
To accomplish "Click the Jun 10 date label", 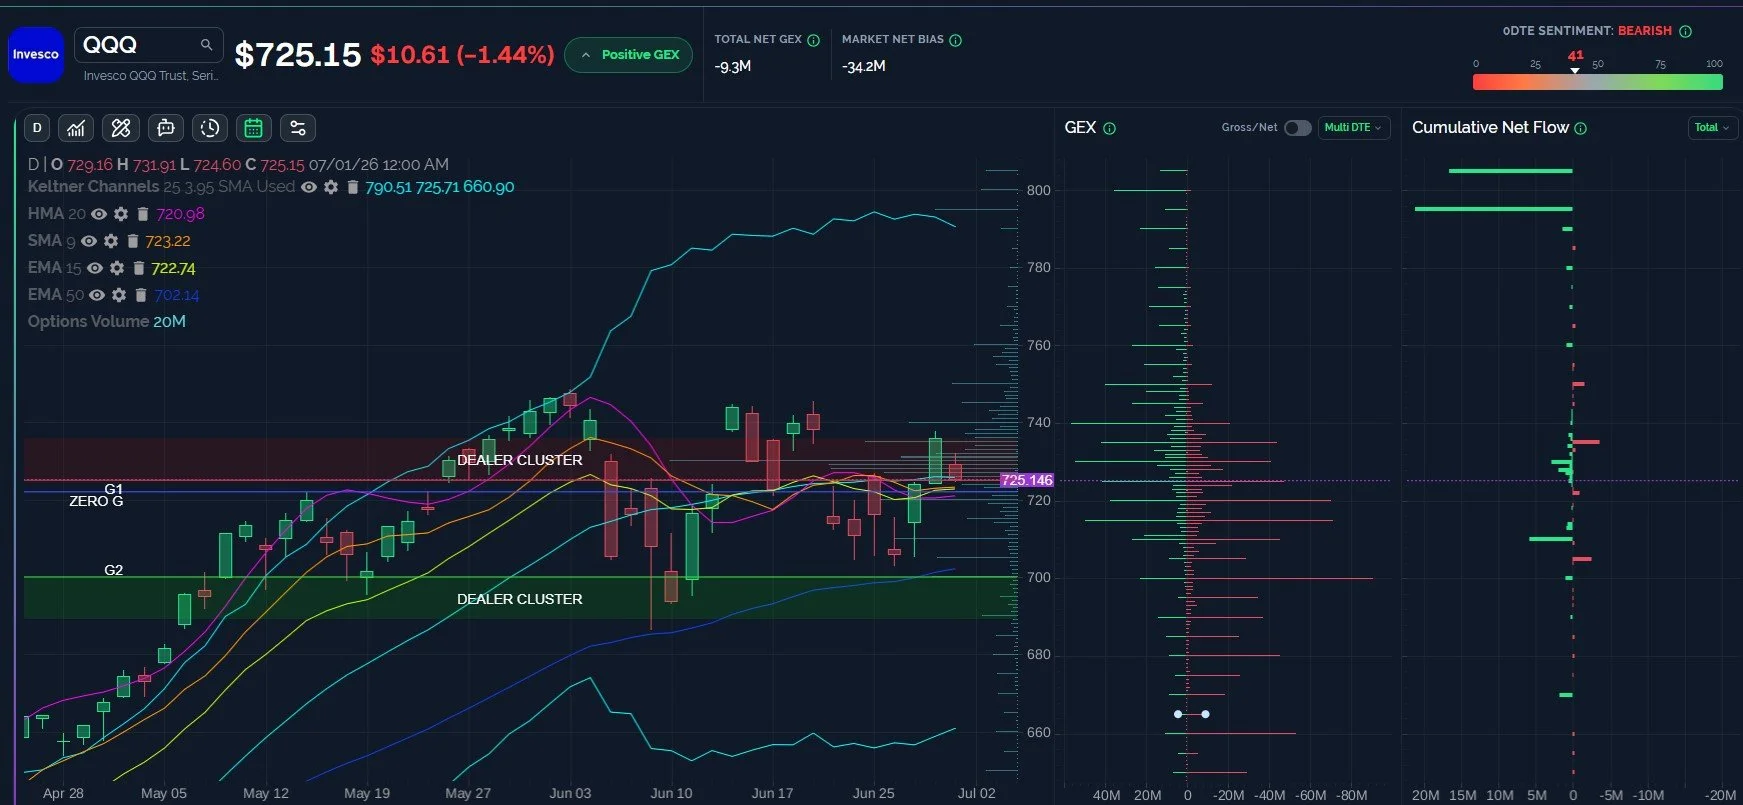I will point(671,793).
